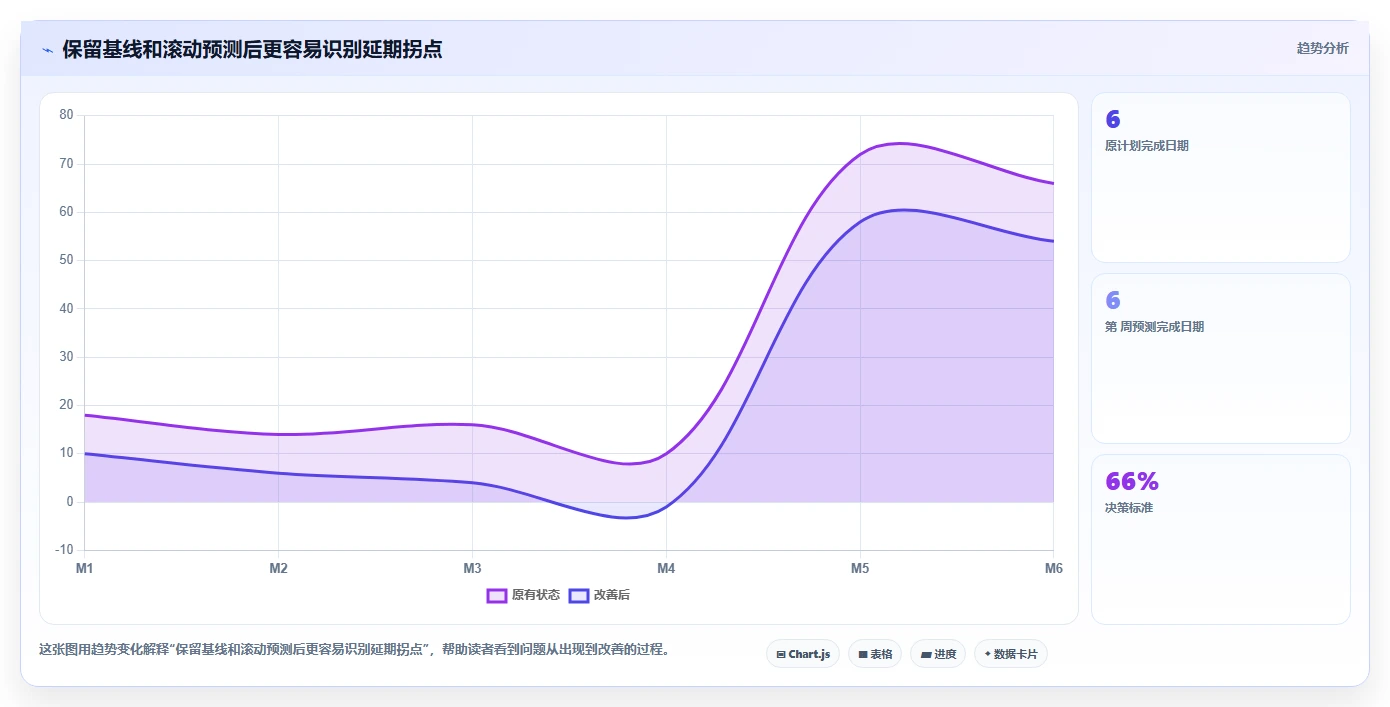The width and height of the screenshot is (1390, 707).
Task: Select the 进度 tag
Action: pyautogui.click(x=938, y=654)
